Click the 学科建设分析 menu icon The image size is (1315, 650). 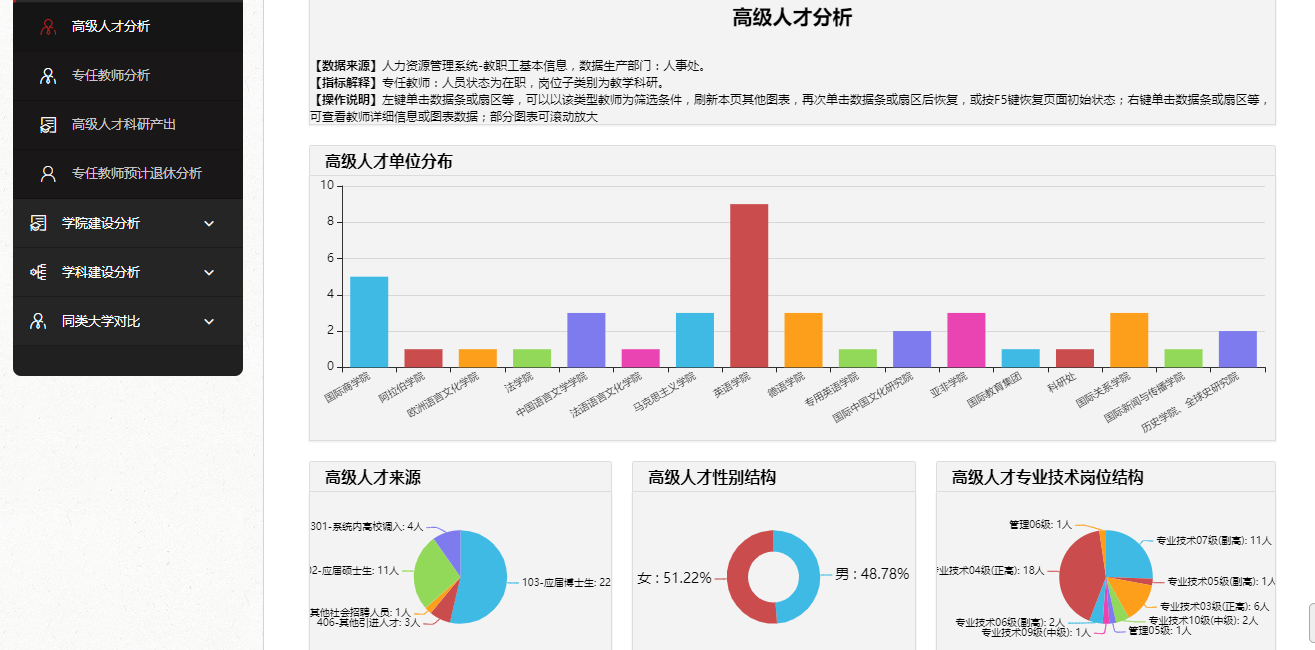click(x=38, y=272)
